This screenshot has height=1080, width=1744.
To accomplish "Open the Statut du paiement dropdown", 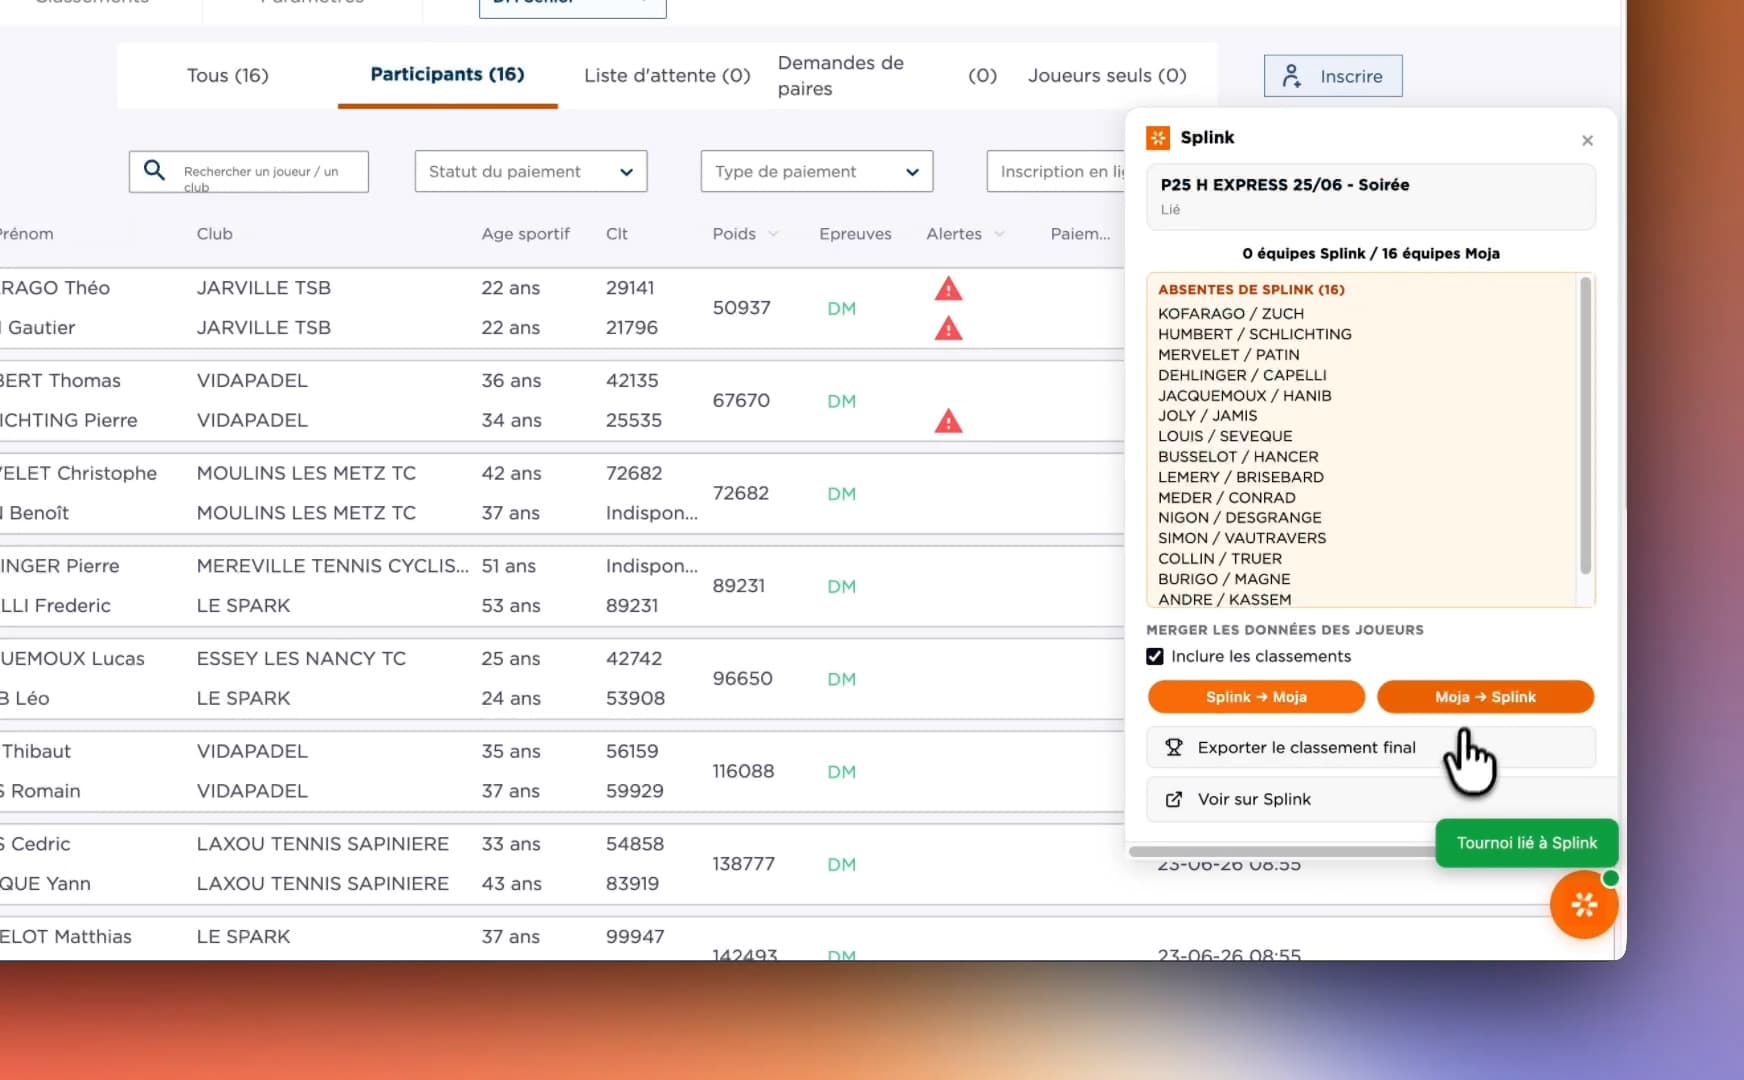I will (x=531, y=171).
